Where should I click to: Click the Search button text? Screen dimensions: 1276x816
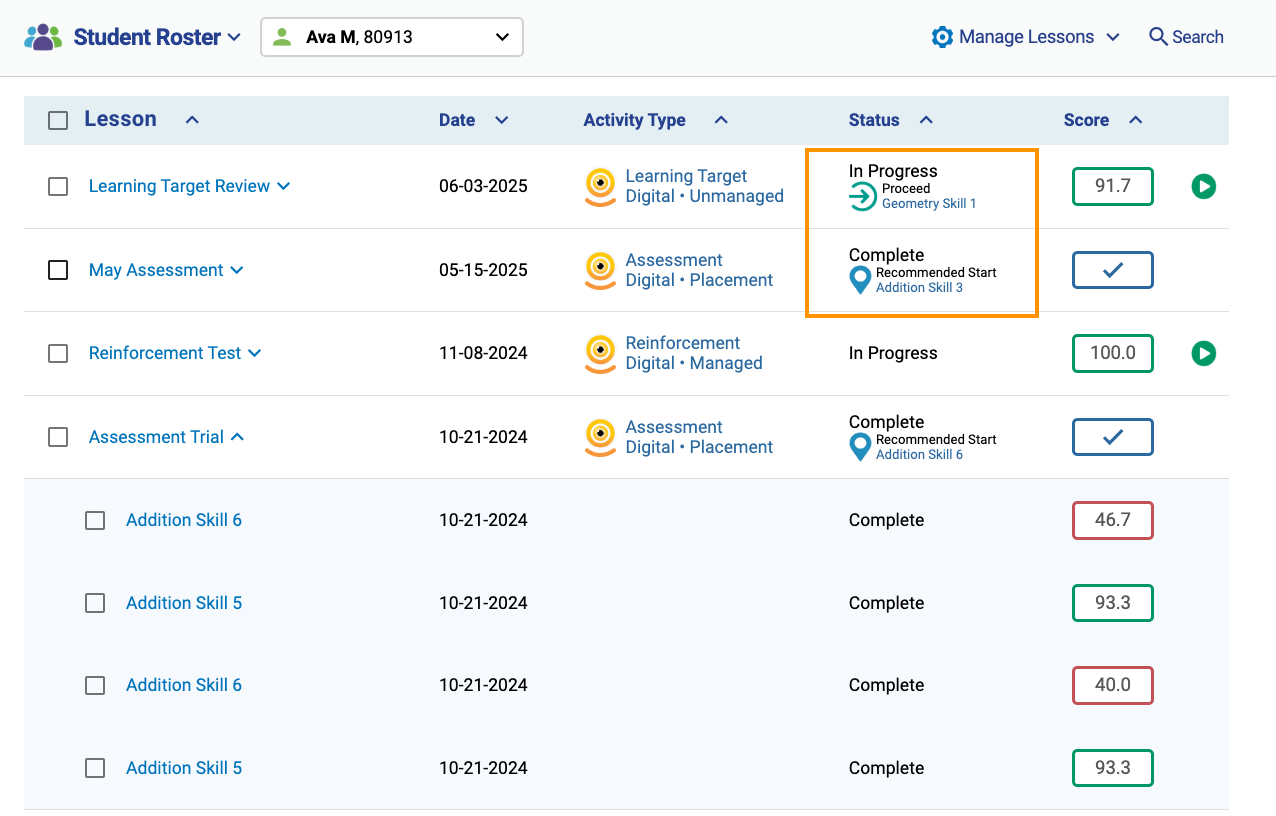1198,37
